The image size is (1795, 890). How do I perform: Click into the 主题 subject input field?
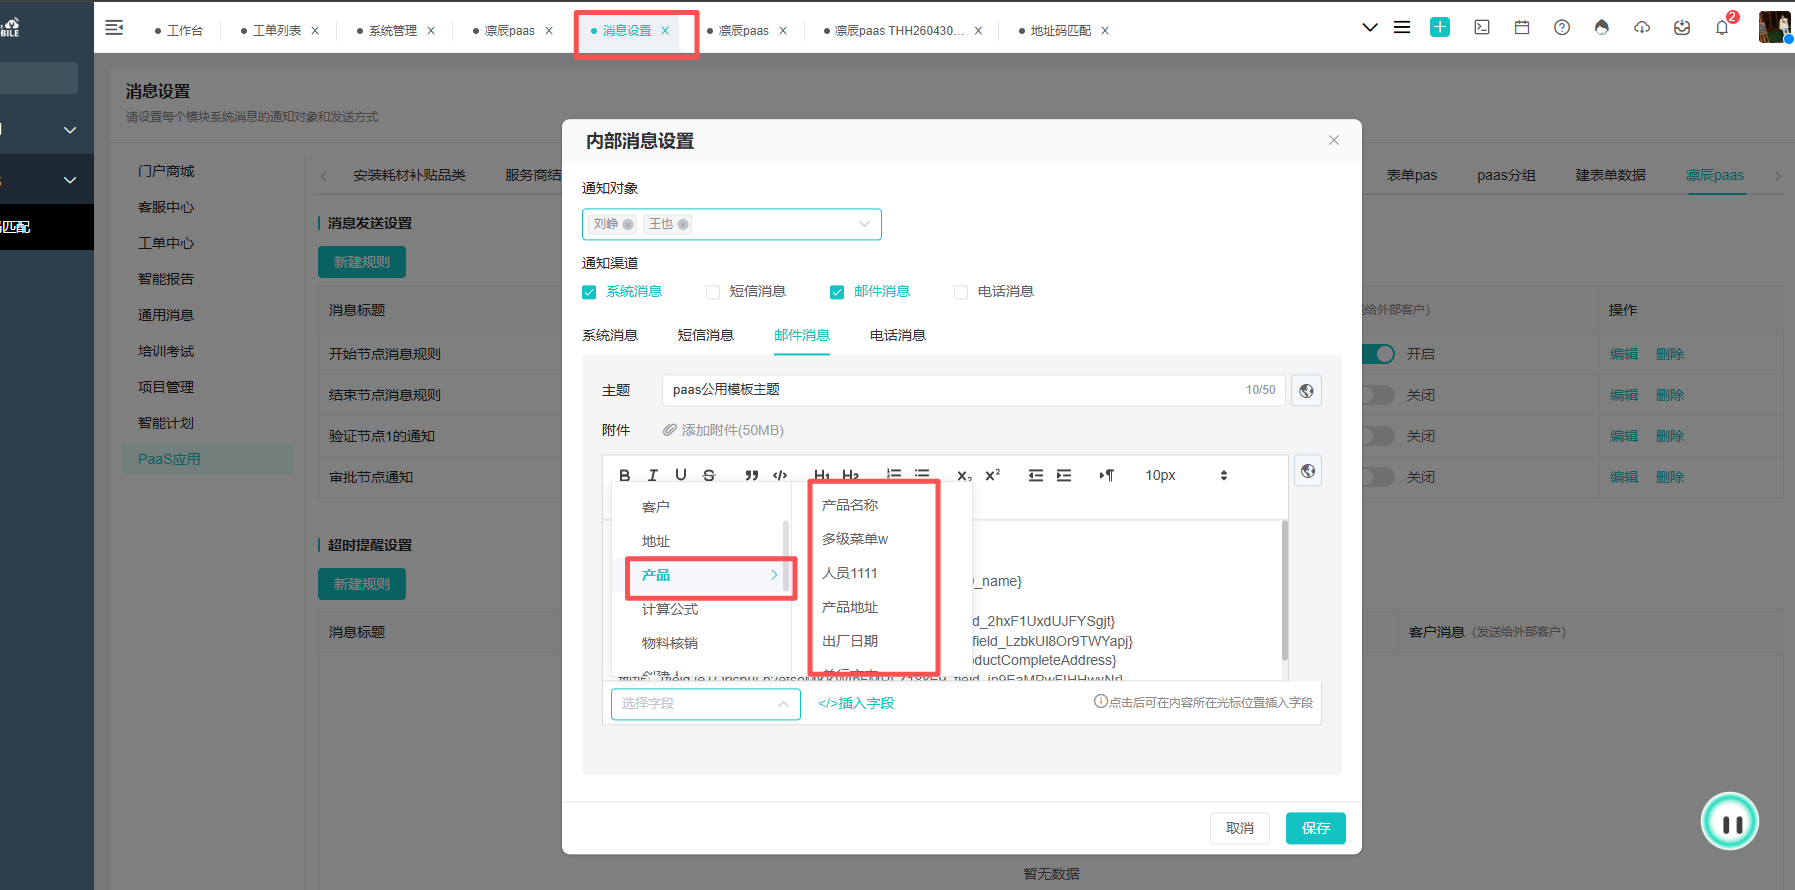pos(973,390)
